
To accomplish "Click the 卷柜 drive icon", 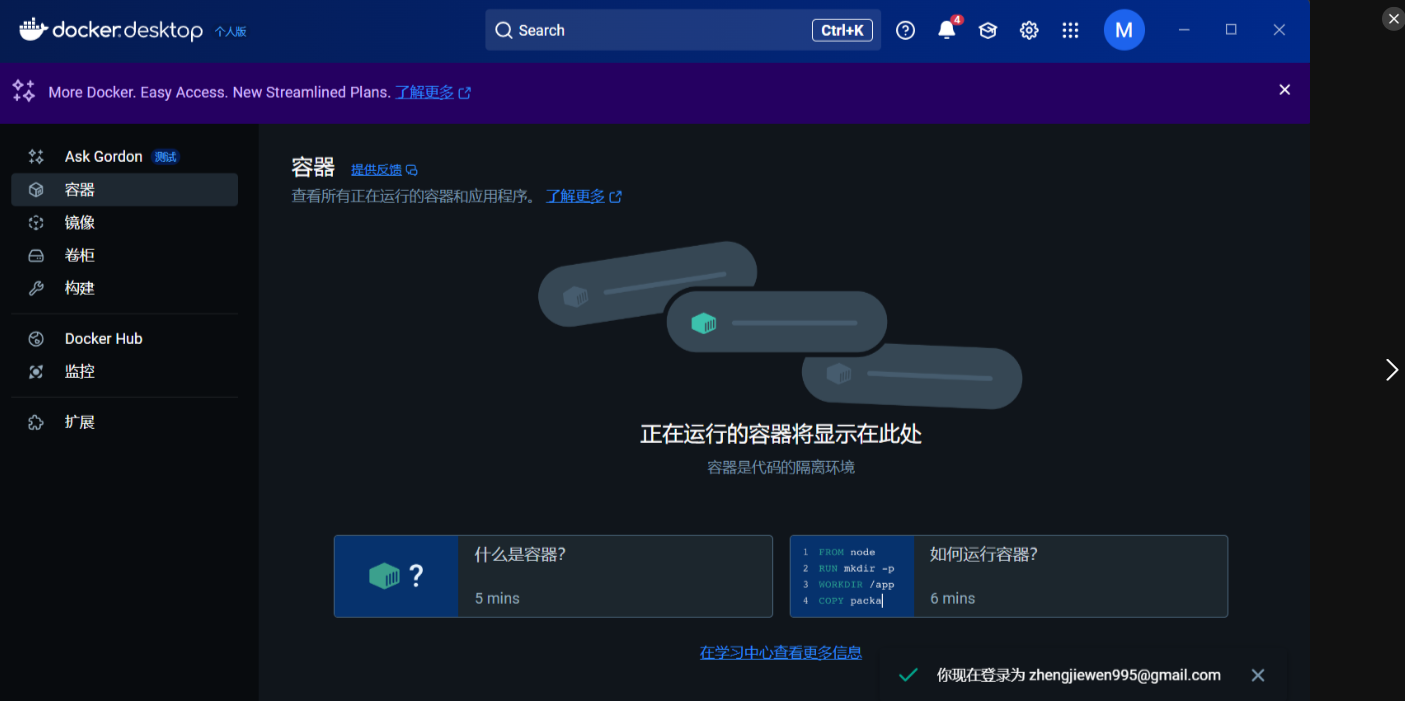I will click(x=36, y=255).
